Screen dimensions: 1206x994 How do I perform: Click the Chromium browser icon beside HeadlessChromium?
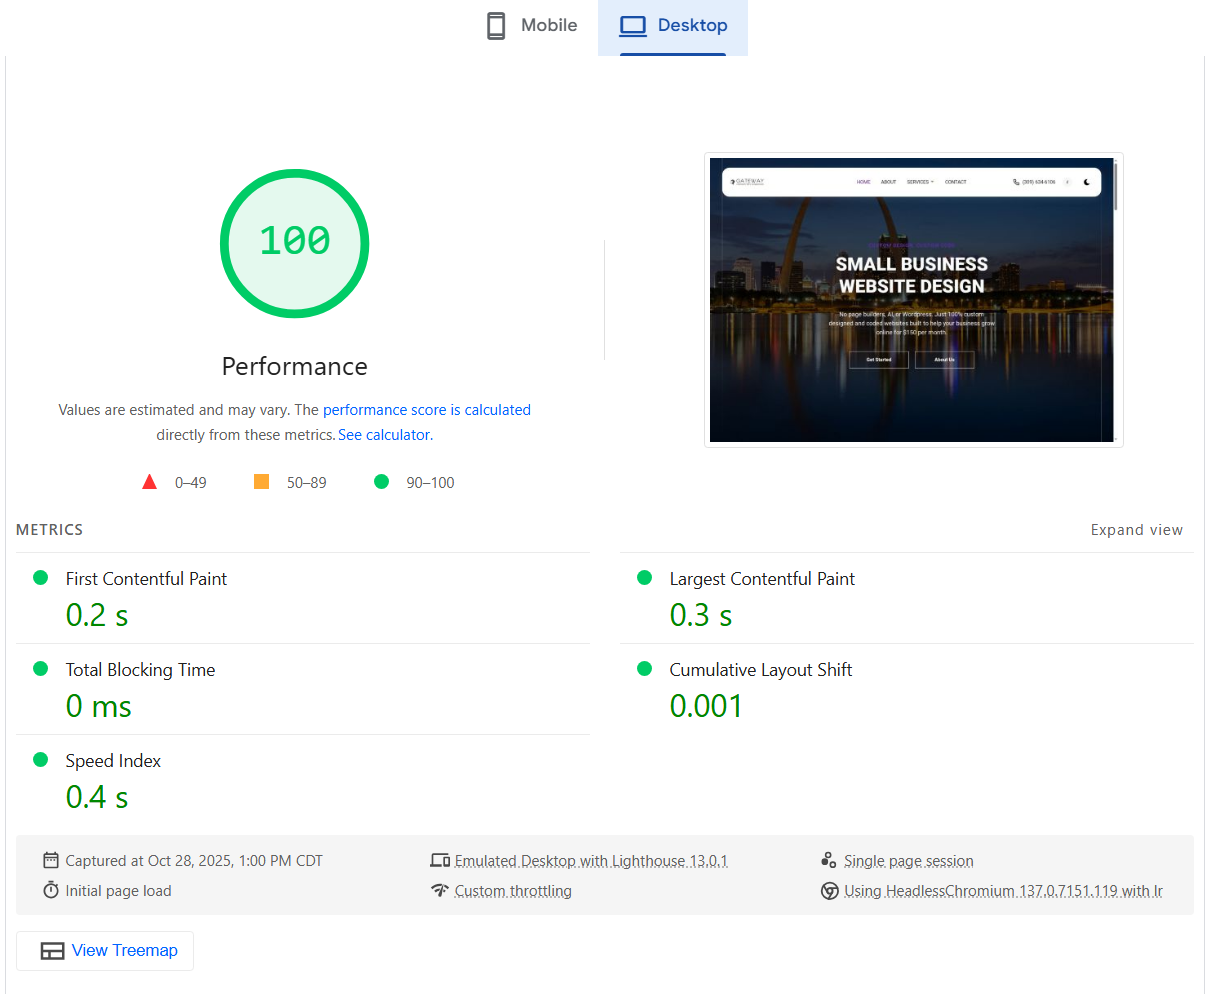click(829, 891)
